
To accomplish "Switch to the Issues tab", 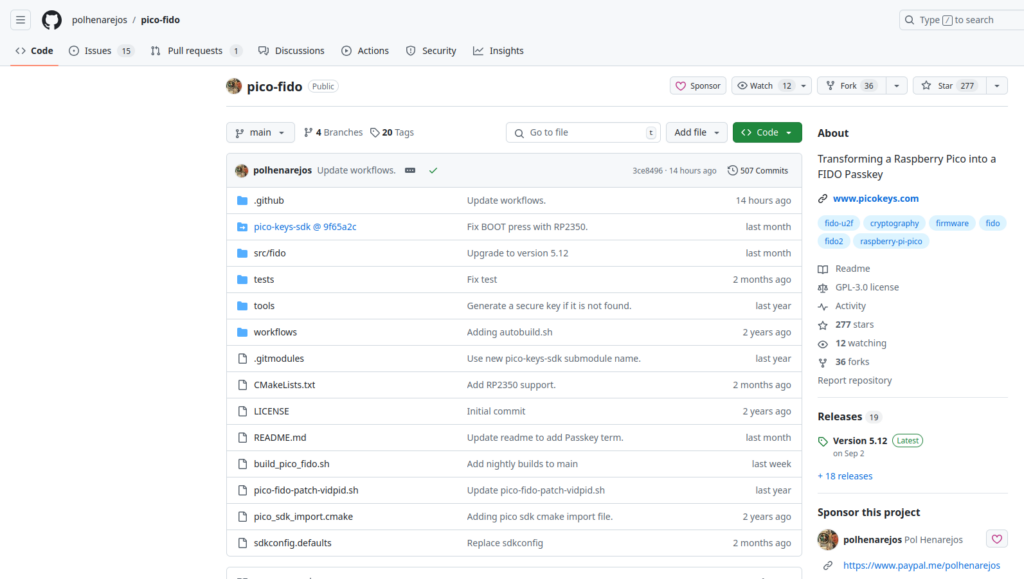I will tap(101, 50).
